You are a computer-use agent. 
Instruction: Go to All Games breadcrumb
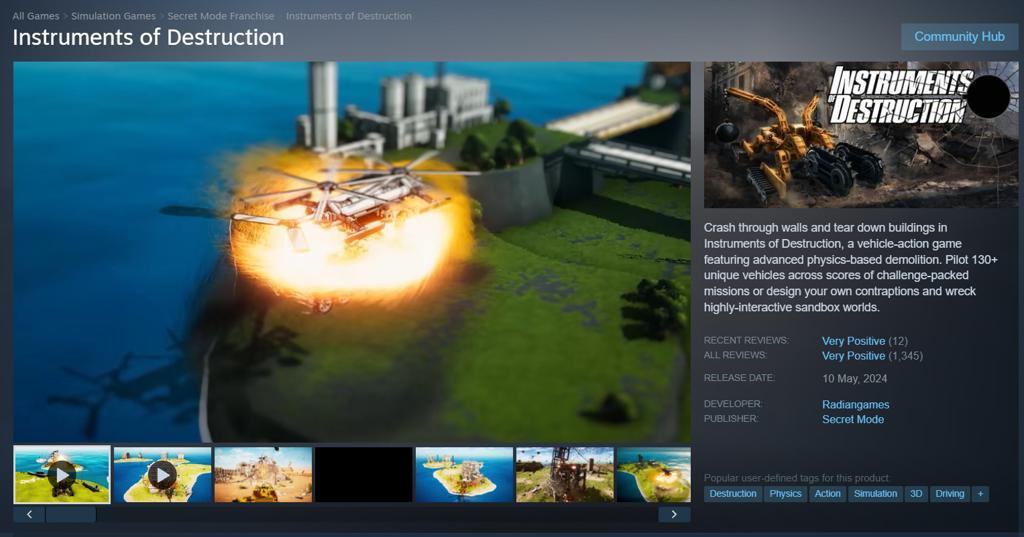(36, 16)
